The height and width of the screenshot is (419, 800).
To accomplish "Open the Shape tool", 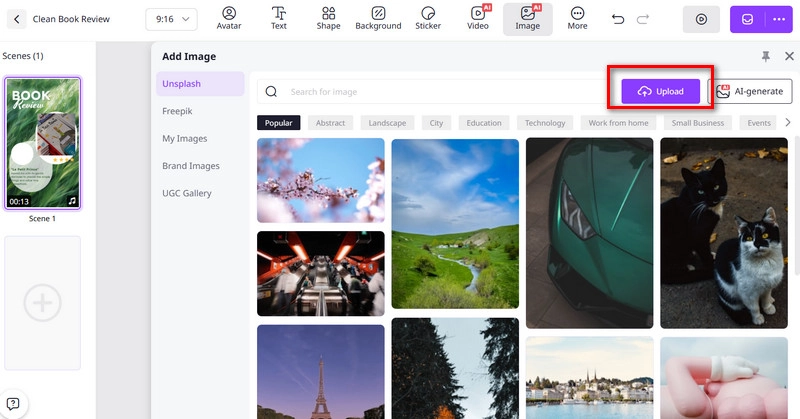I will pos(328,18).
